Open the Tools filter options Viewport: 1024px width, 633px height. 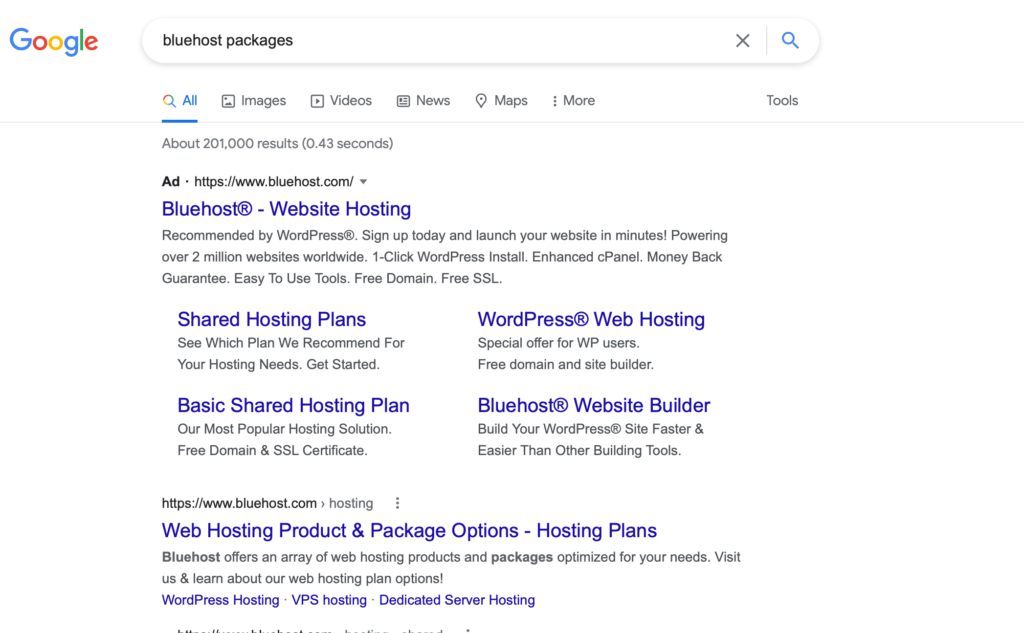click(782, 101)
